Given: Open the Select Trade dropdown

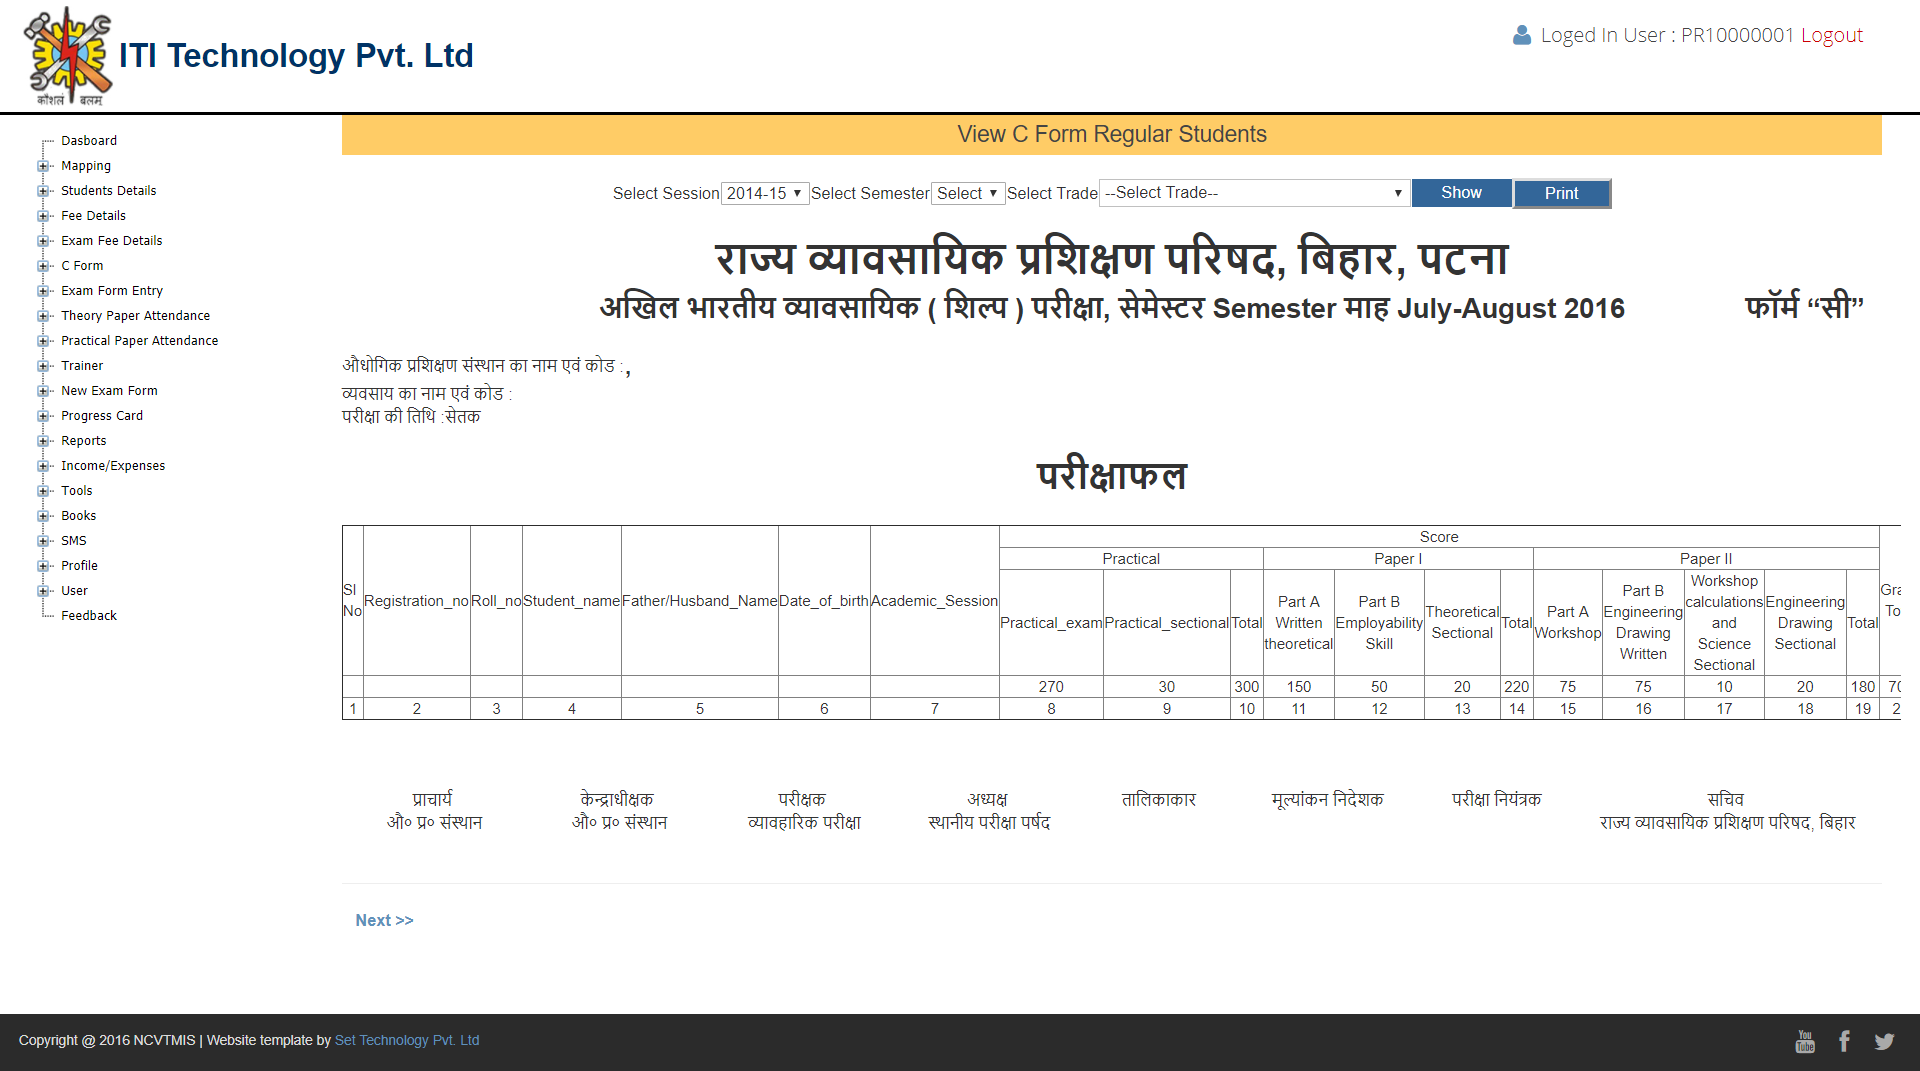Looking at the screenshot, I should point(1254,193).
